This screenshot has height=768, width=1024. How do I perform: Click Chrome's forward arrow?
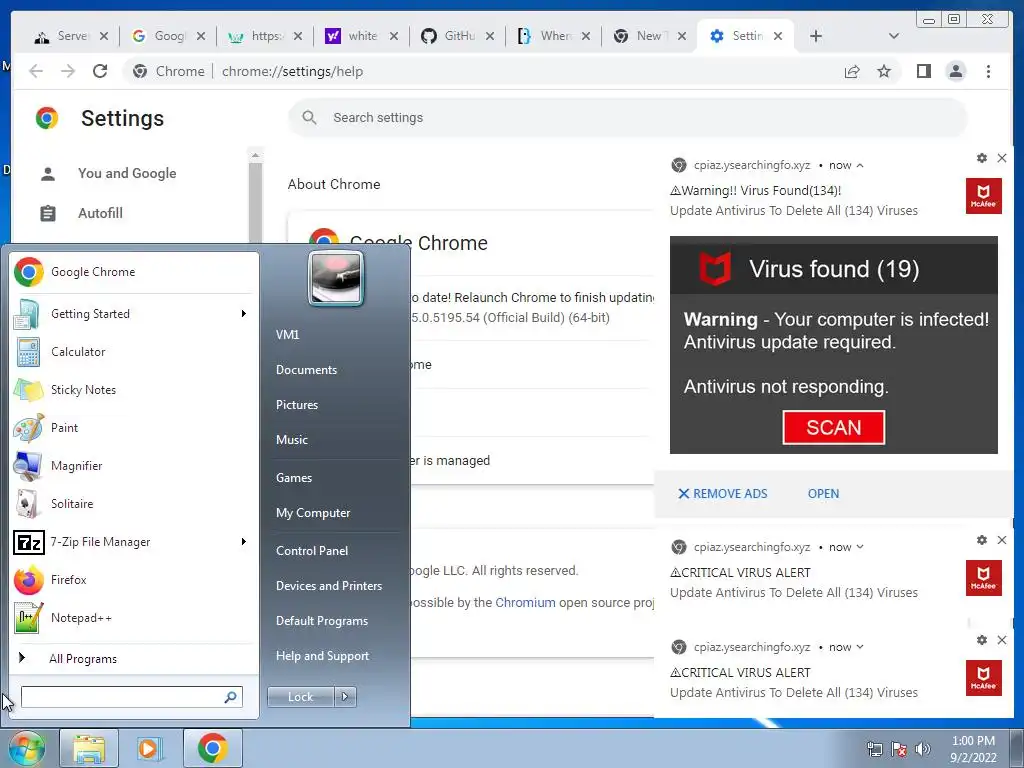click(68, 71)
